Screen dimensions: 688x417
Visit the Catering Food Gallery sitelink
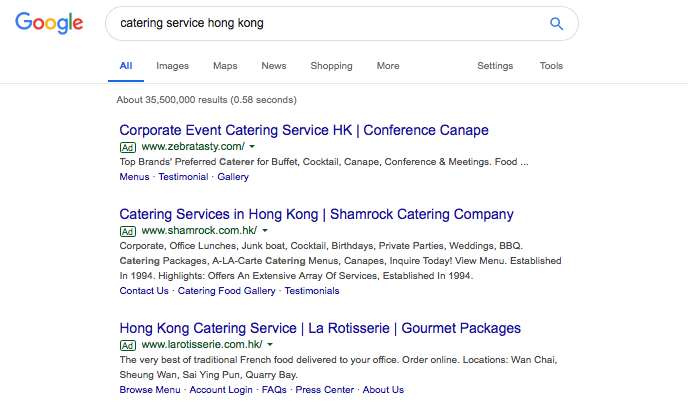(x=226, y=291)
